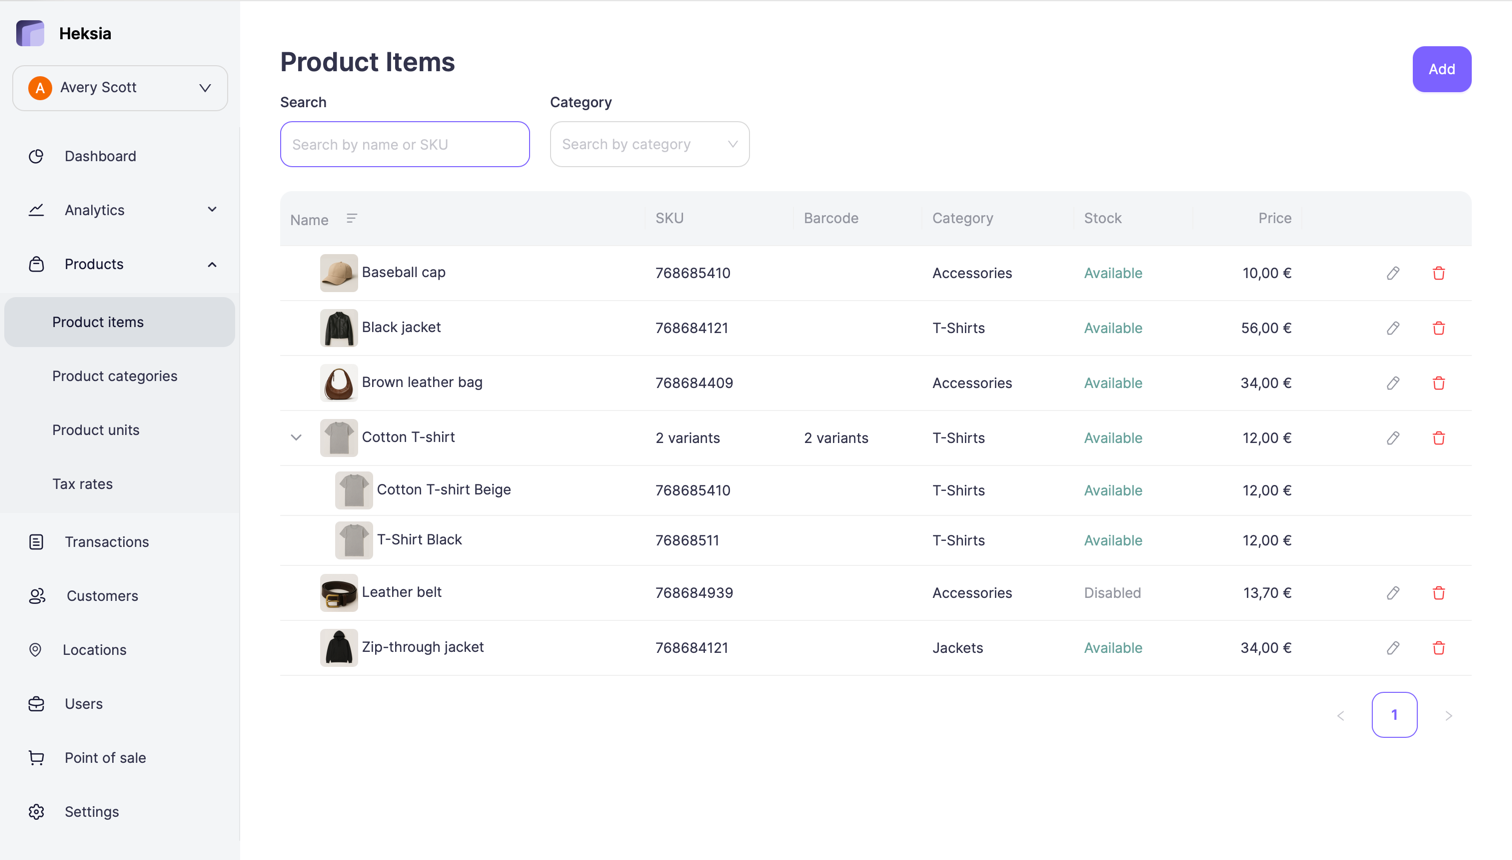The image size is (1512, 860).
Task: Go to Tax rates page
Action: (82, 484)
